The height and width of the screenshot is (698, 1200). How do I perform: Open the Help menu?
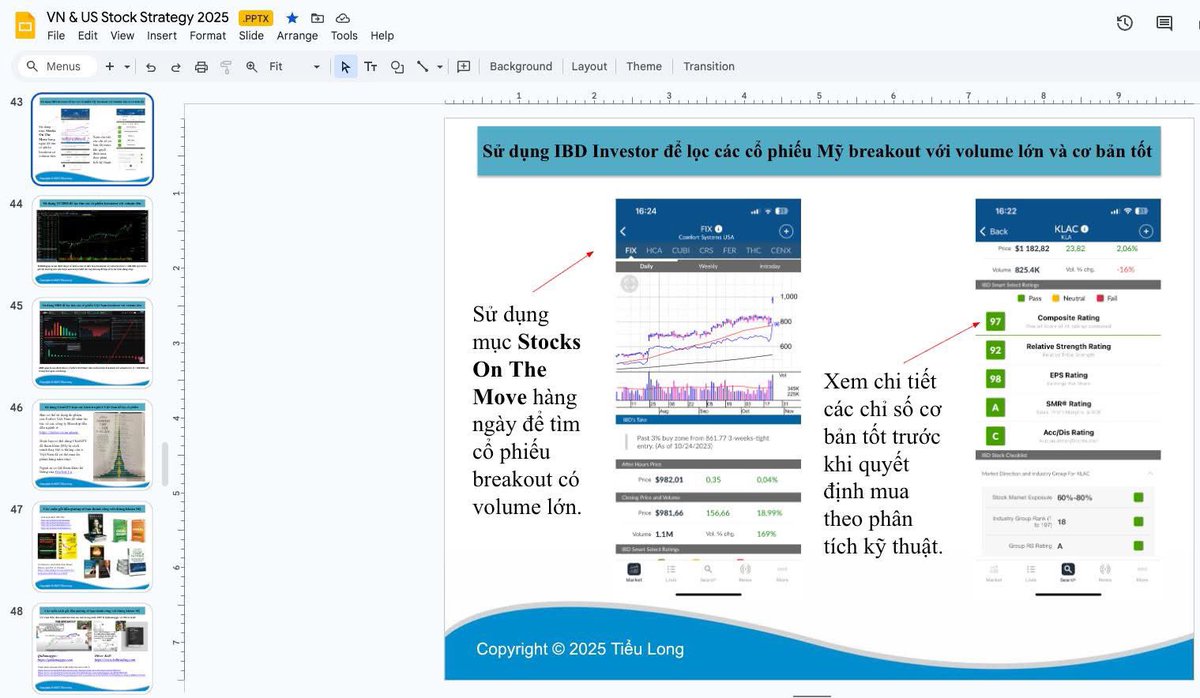coord(382,36)
